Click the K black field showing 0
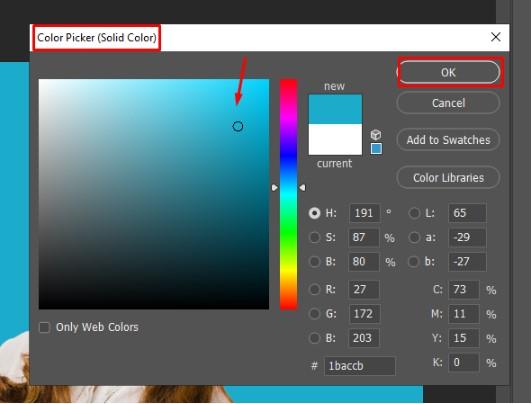Image resolution: width=532 pixels, height=404 pixels. pyautogui.click(x=464, y=362)
